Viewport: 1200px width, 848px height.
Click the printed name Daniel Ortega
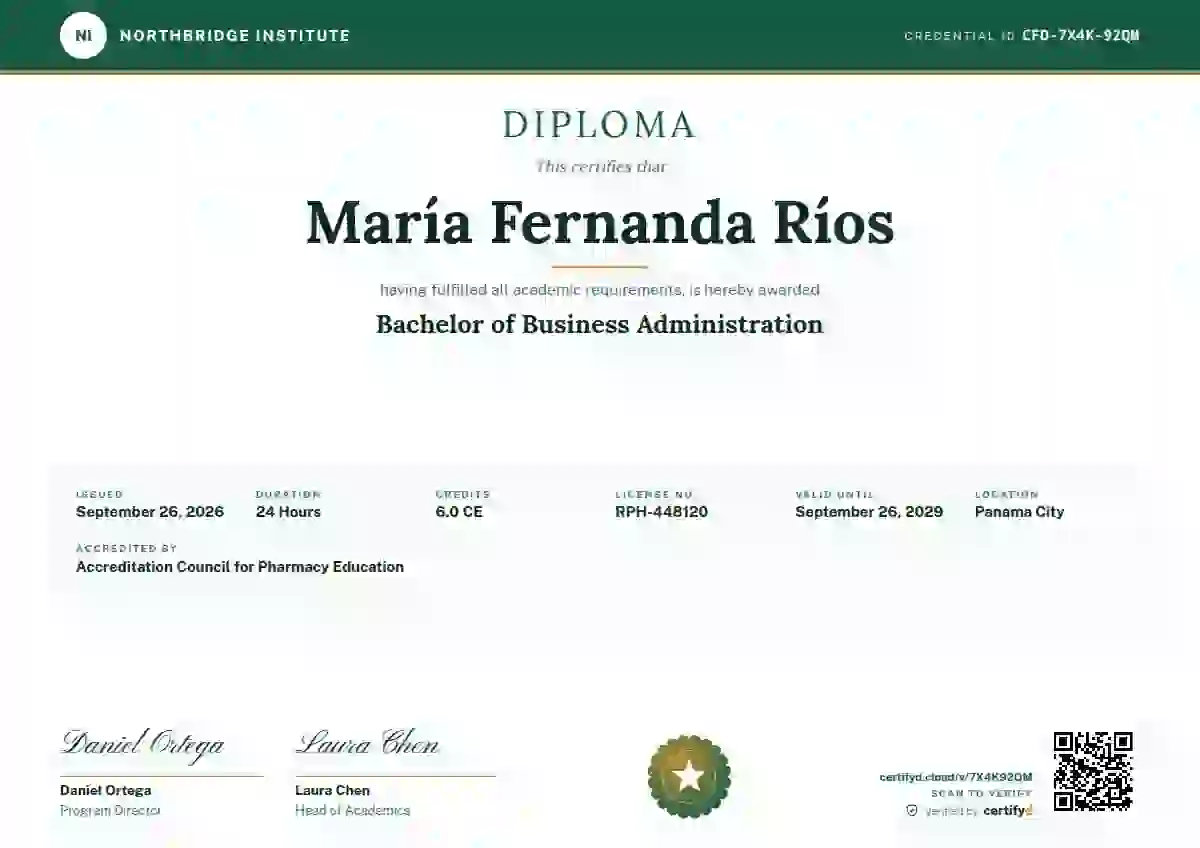106,791
